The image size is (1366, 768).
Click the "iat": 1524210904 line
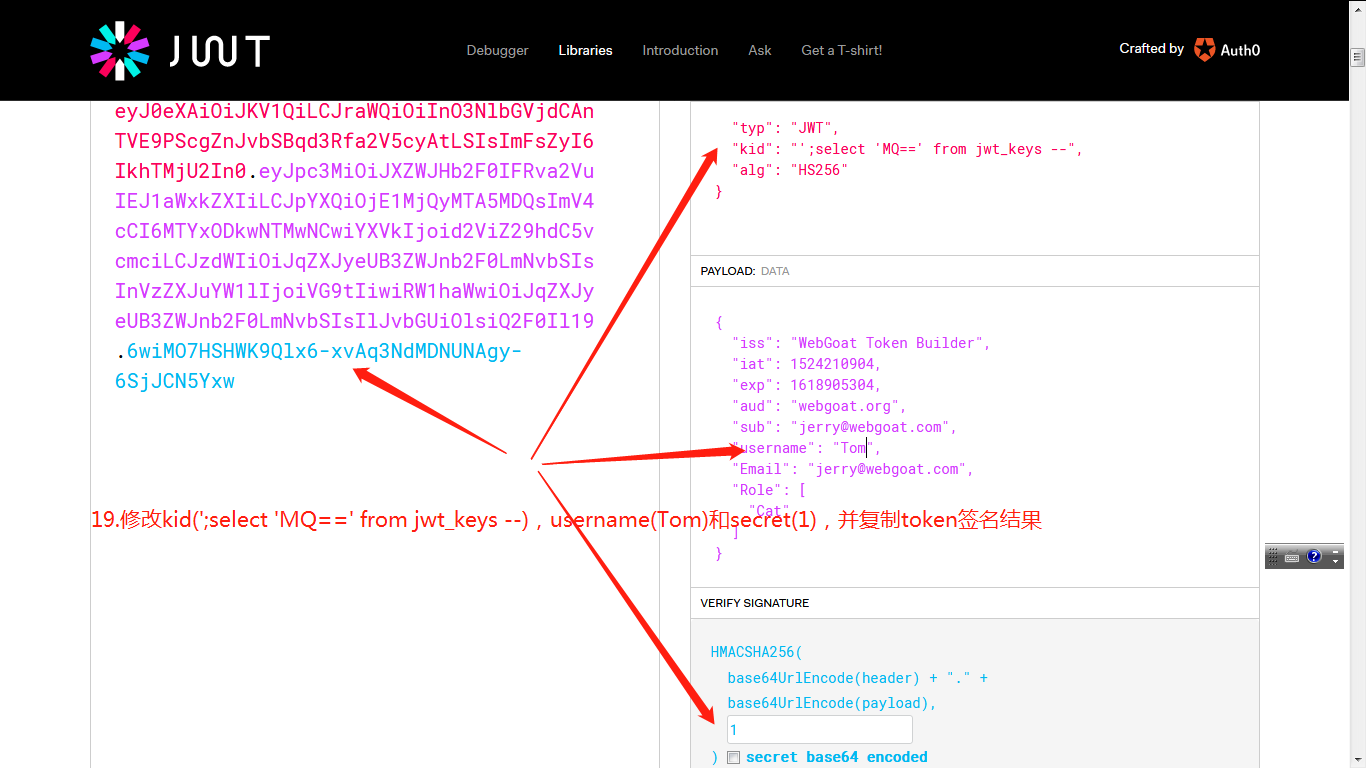point(807,364)
